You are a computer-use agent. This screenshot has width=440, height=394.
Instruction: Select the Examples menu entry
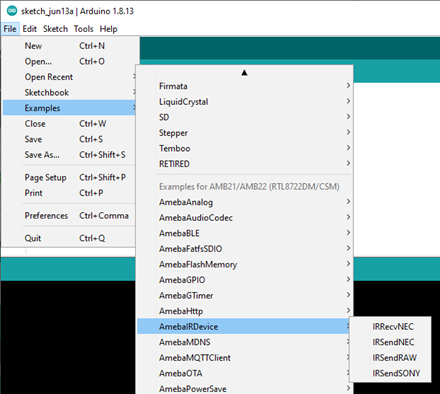point(69,108)
